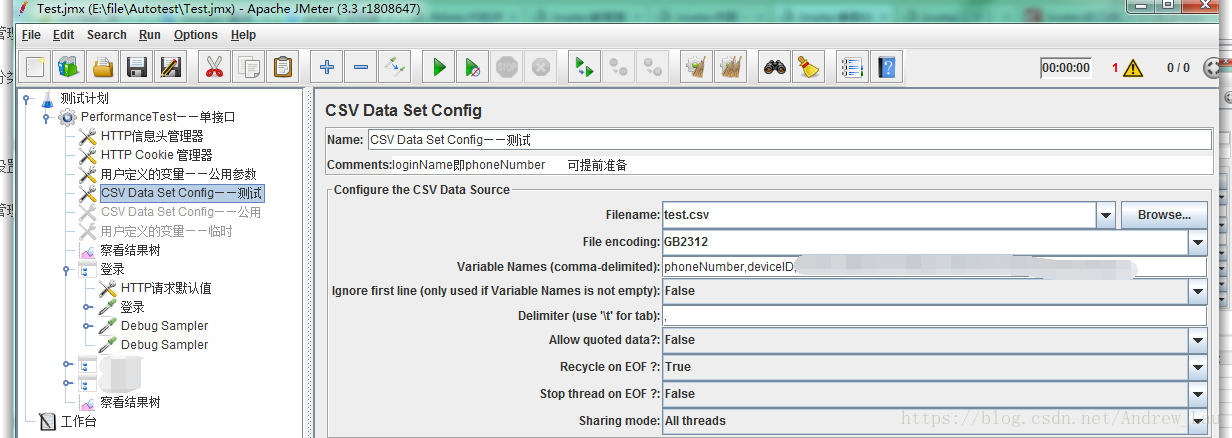
Task: Click the Toggle enable/disable icon
Action: click(396, 67)
